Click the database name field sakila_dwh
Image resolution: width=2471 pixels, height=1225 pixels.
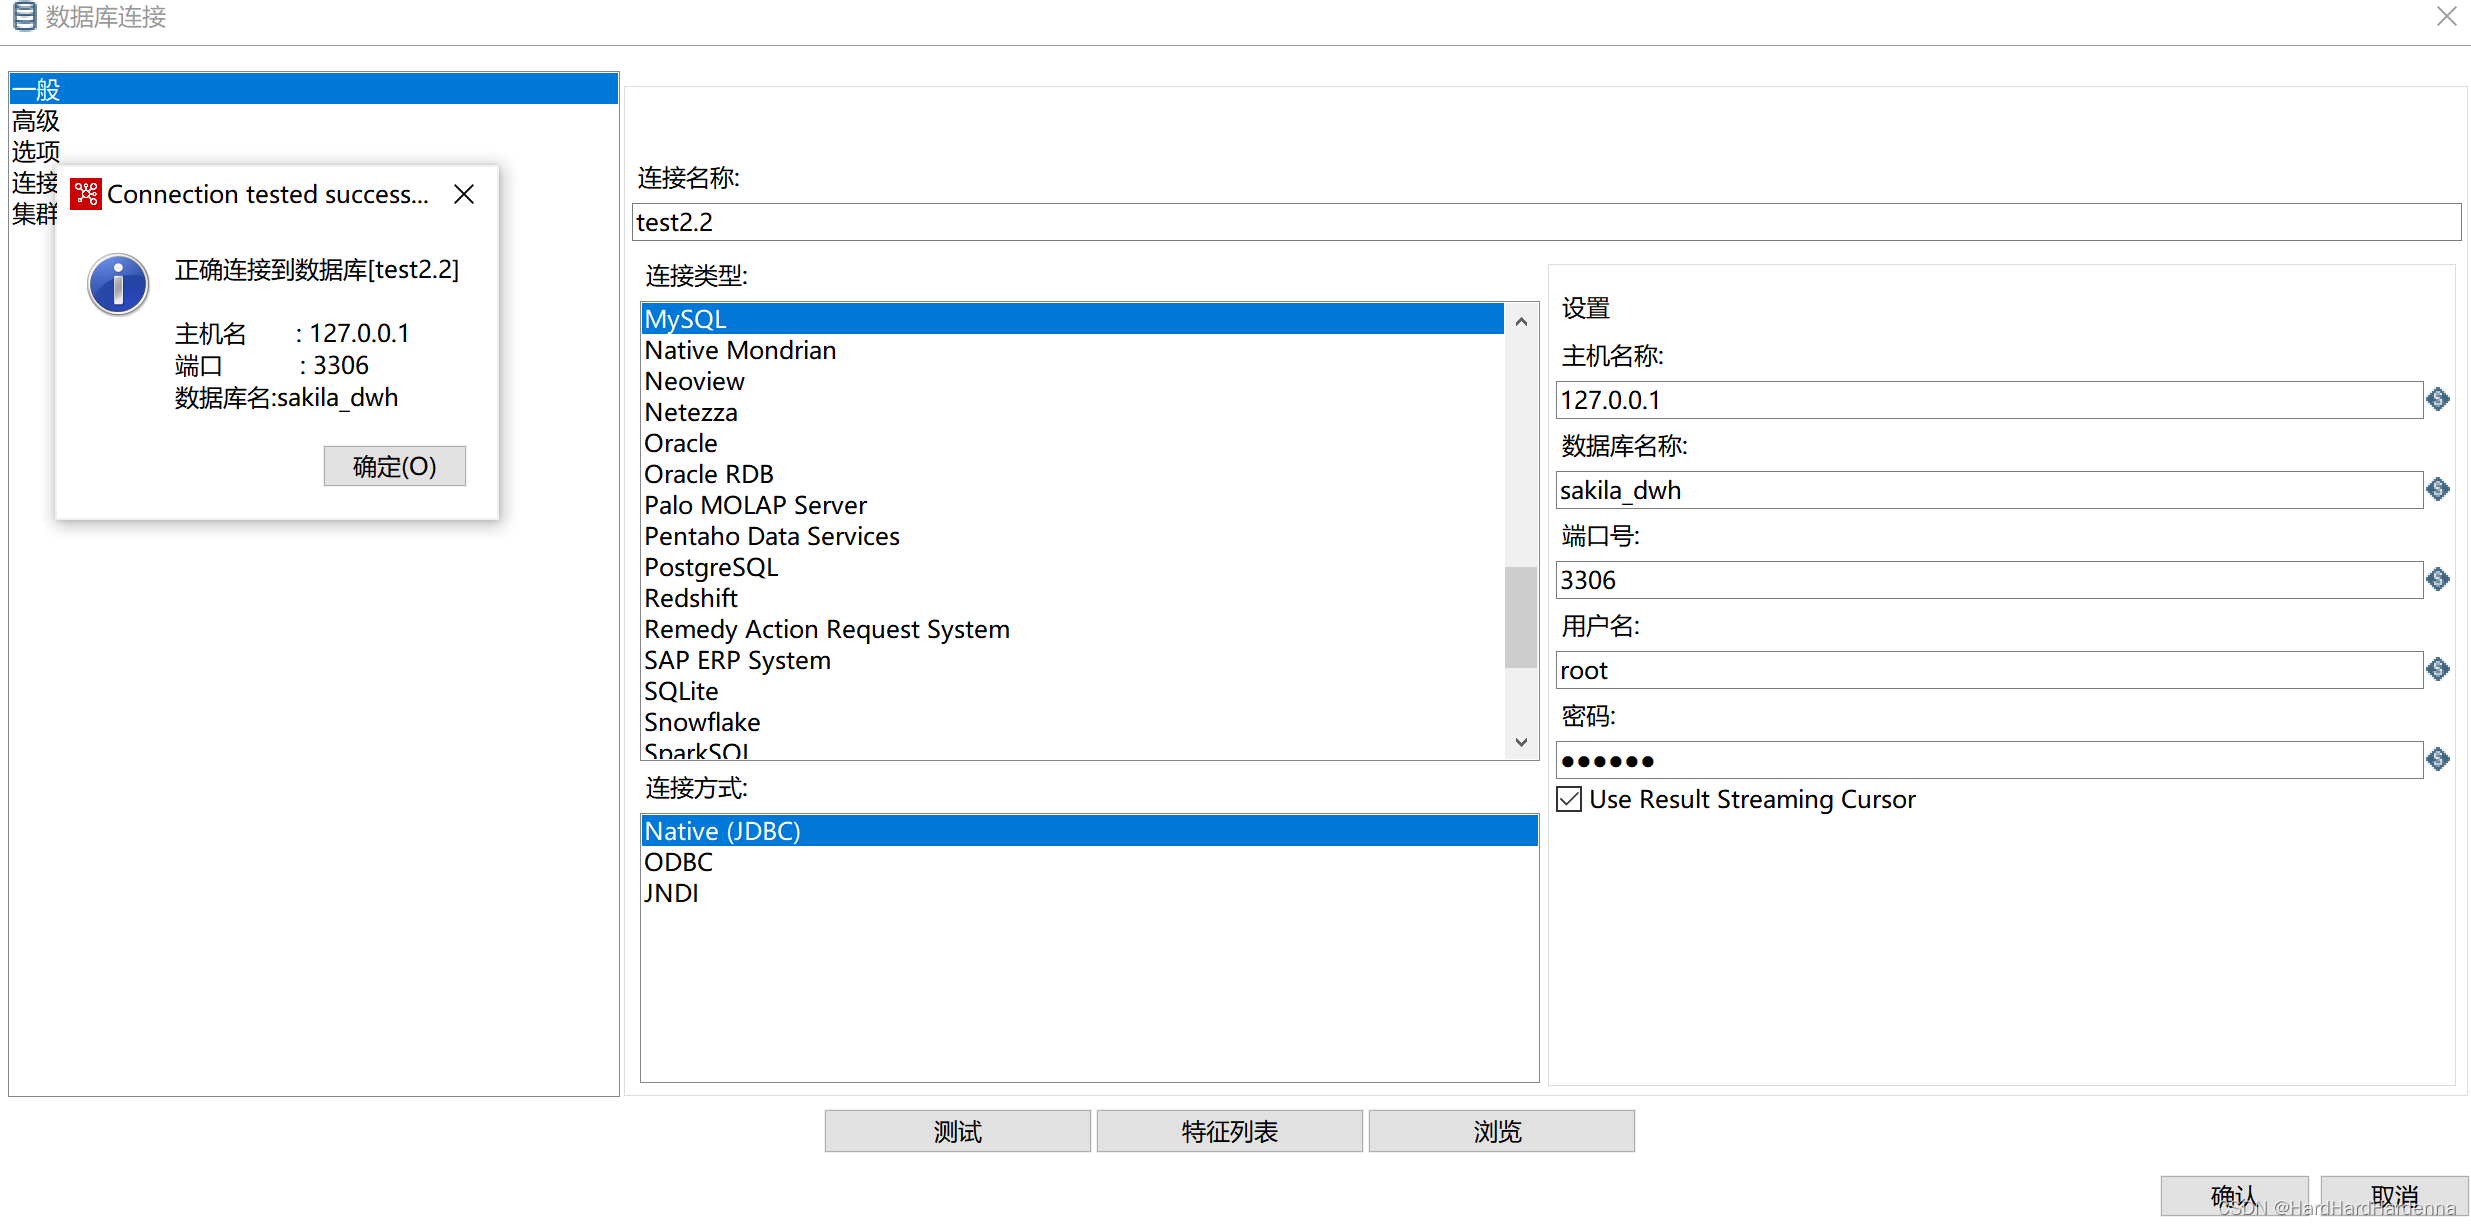pos(1989,490)
